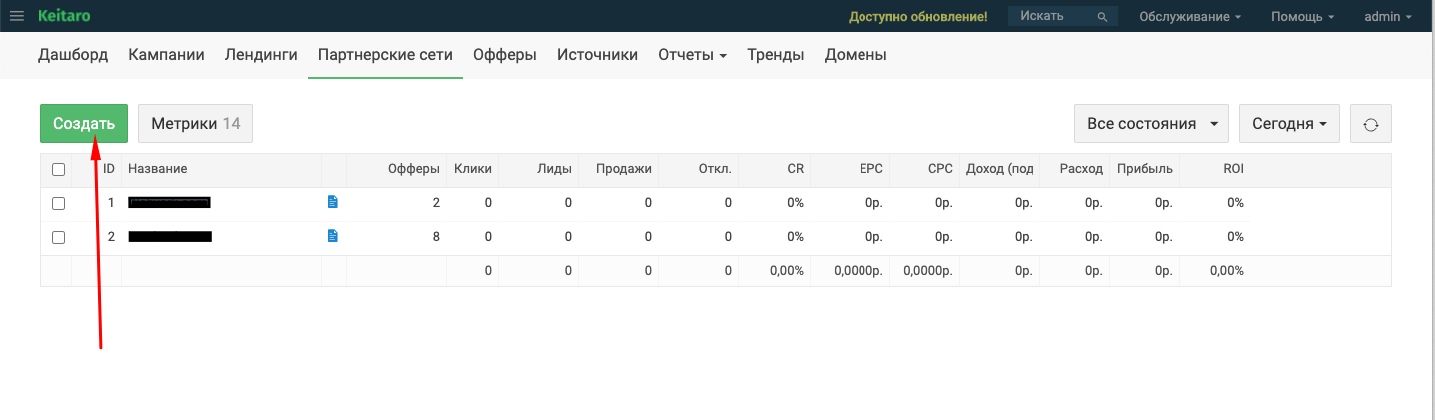1435x420 pixels.
Task: Go to the Офферы tab
Action: click(504, 55)
